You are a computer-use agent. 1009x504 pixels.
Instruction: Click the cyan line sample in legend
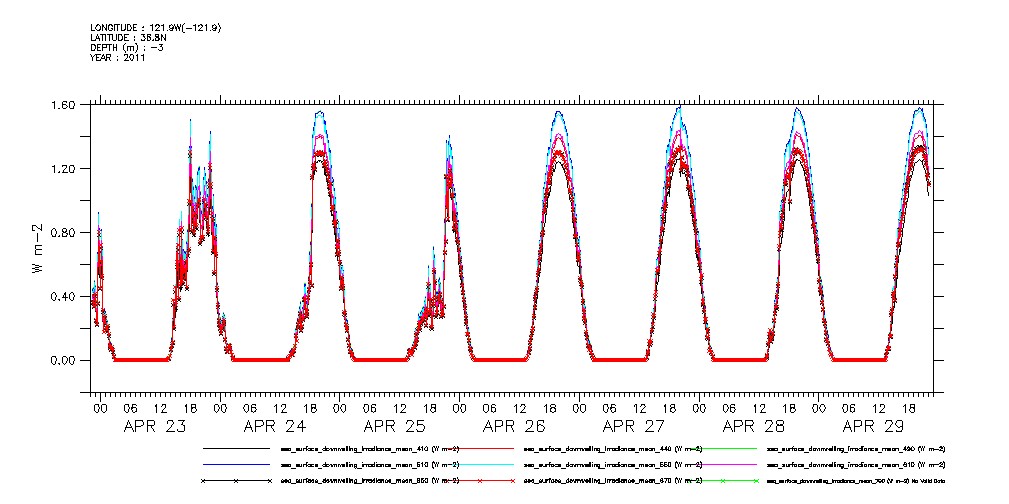(x=479, y=464)
